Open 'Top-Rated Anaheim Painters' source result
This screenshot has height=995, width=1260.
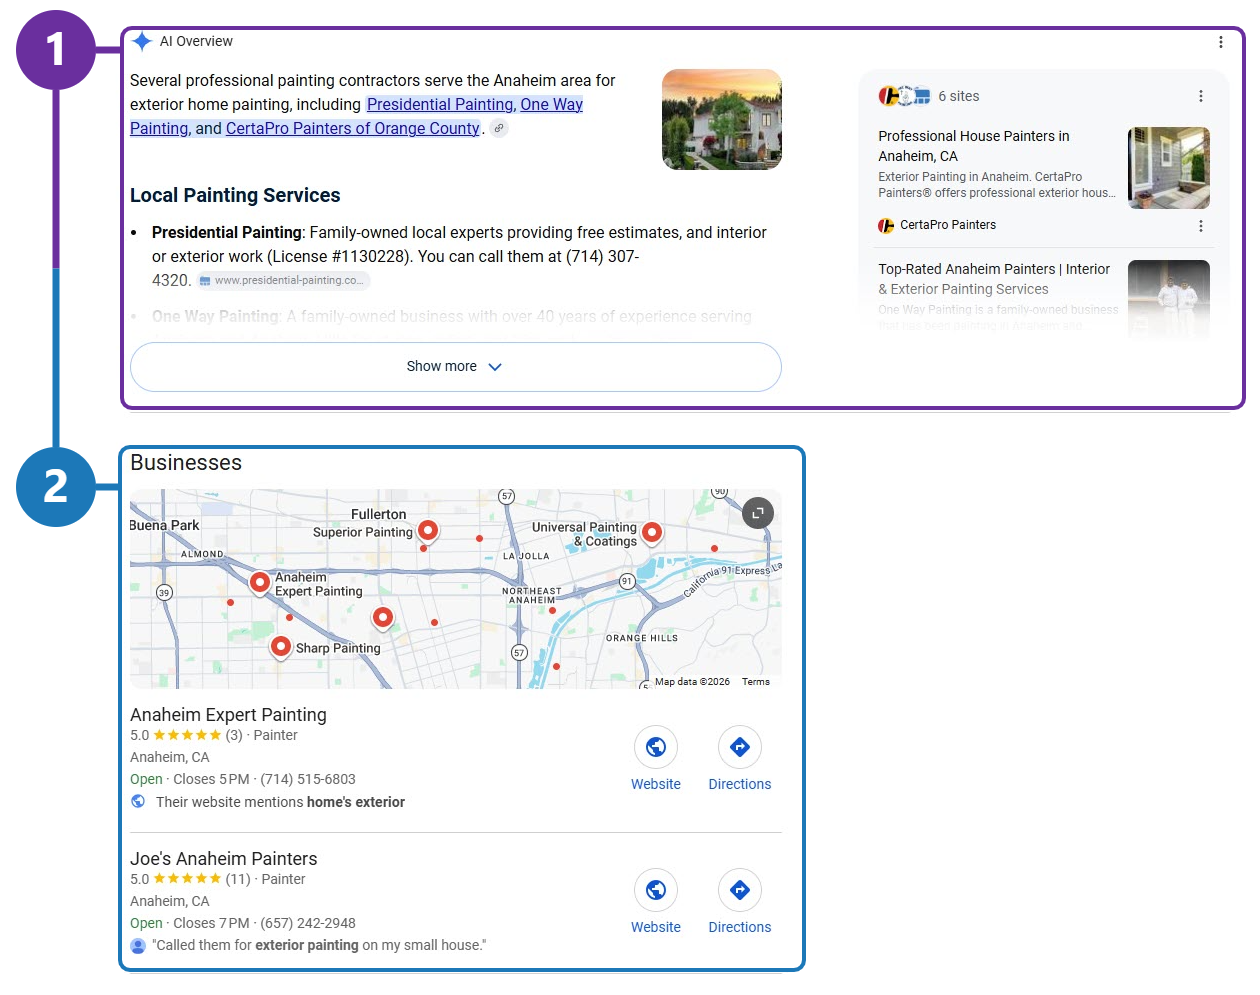click(993, 279)
